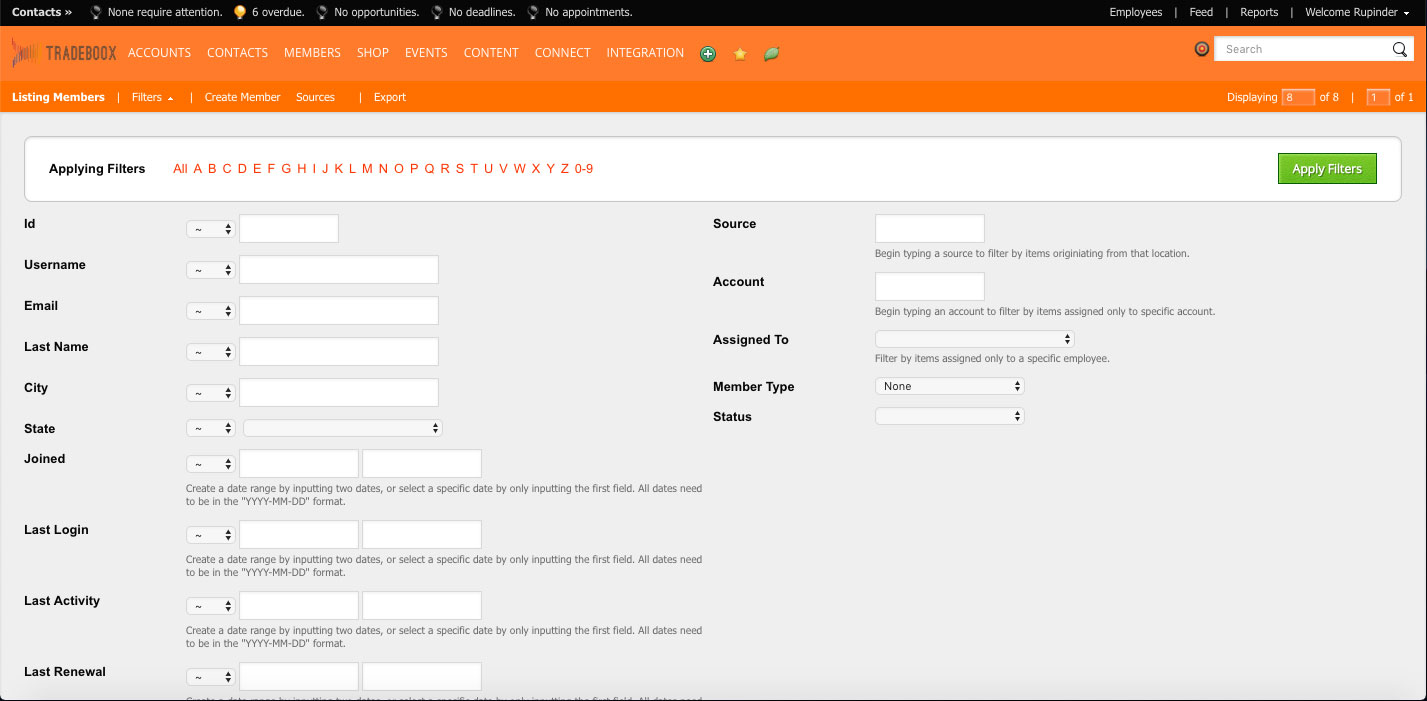Open the Id operator dropdown
The height and width of the screenshot is (701, 1427).
click(x=211, y=229)
